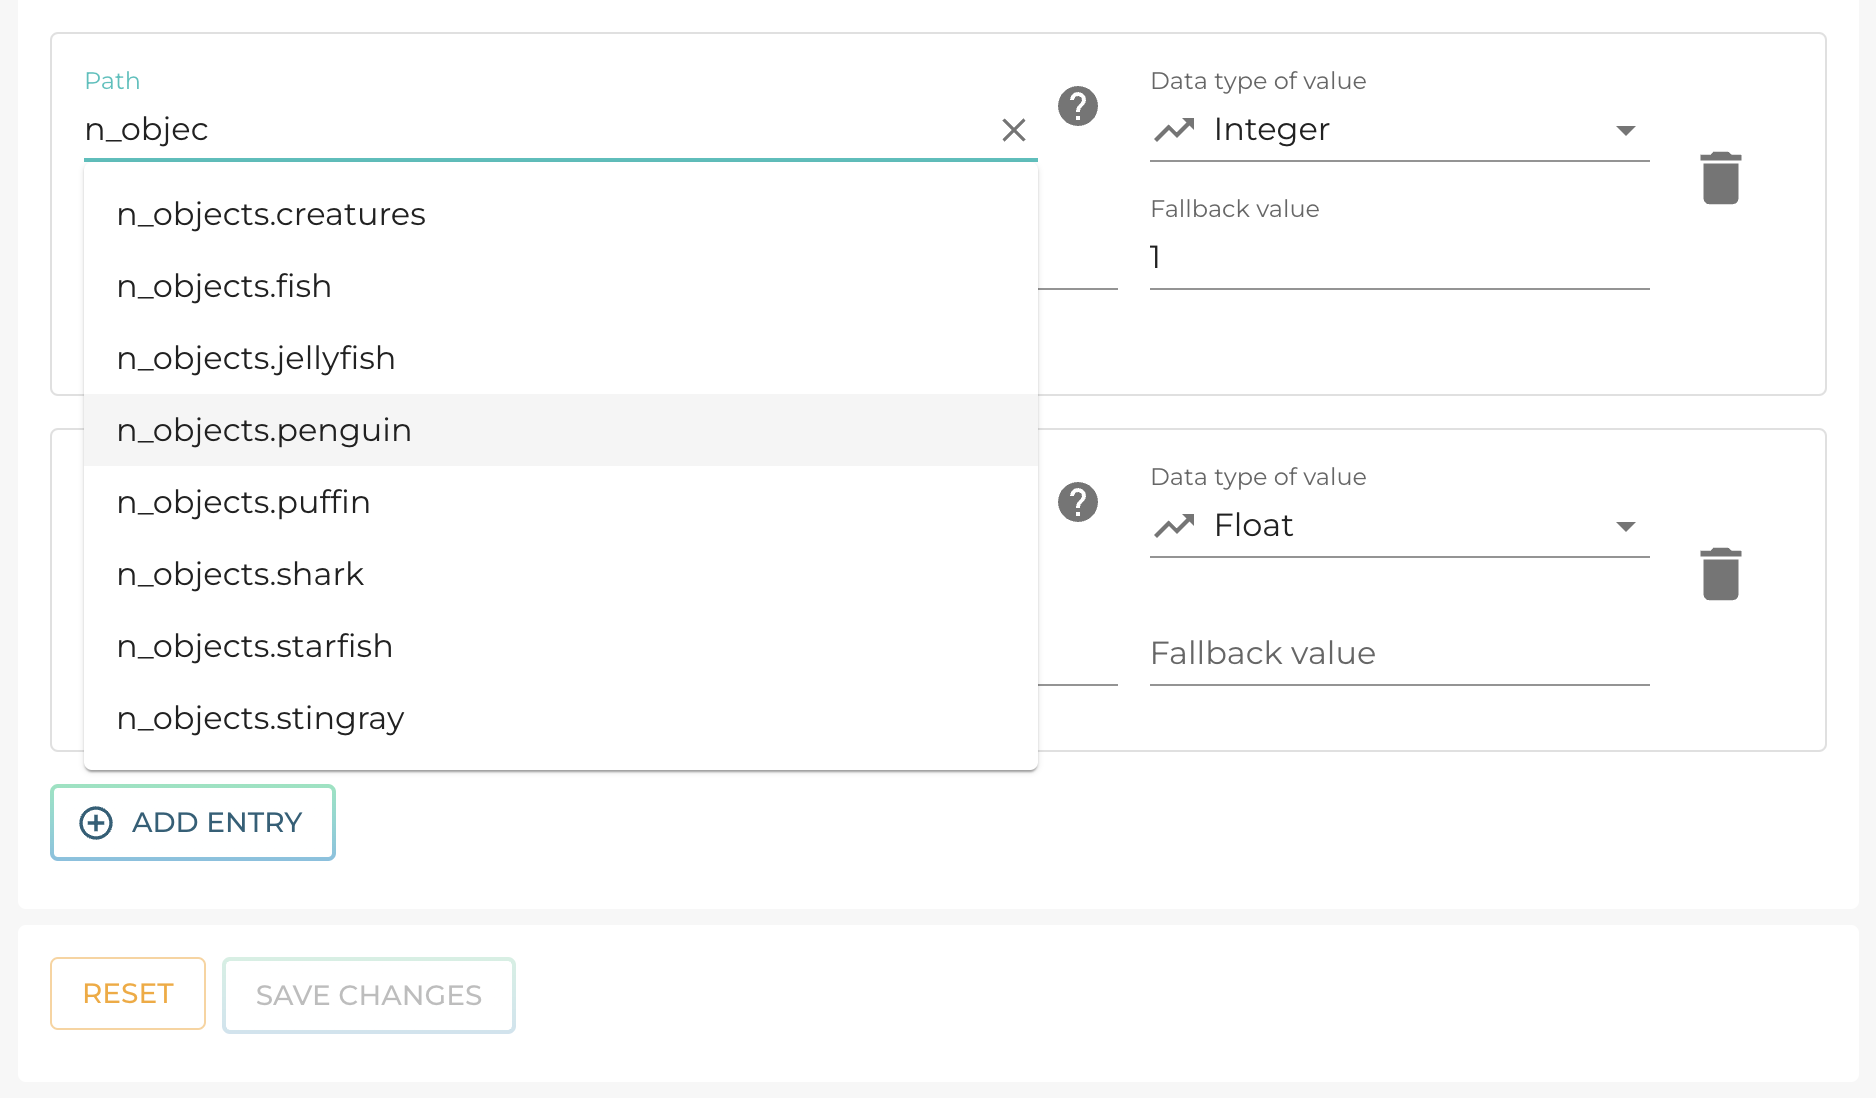Open help for the first Path entry
The width and height of the screenshot is (1876, 1098).
pos(1078,106)
